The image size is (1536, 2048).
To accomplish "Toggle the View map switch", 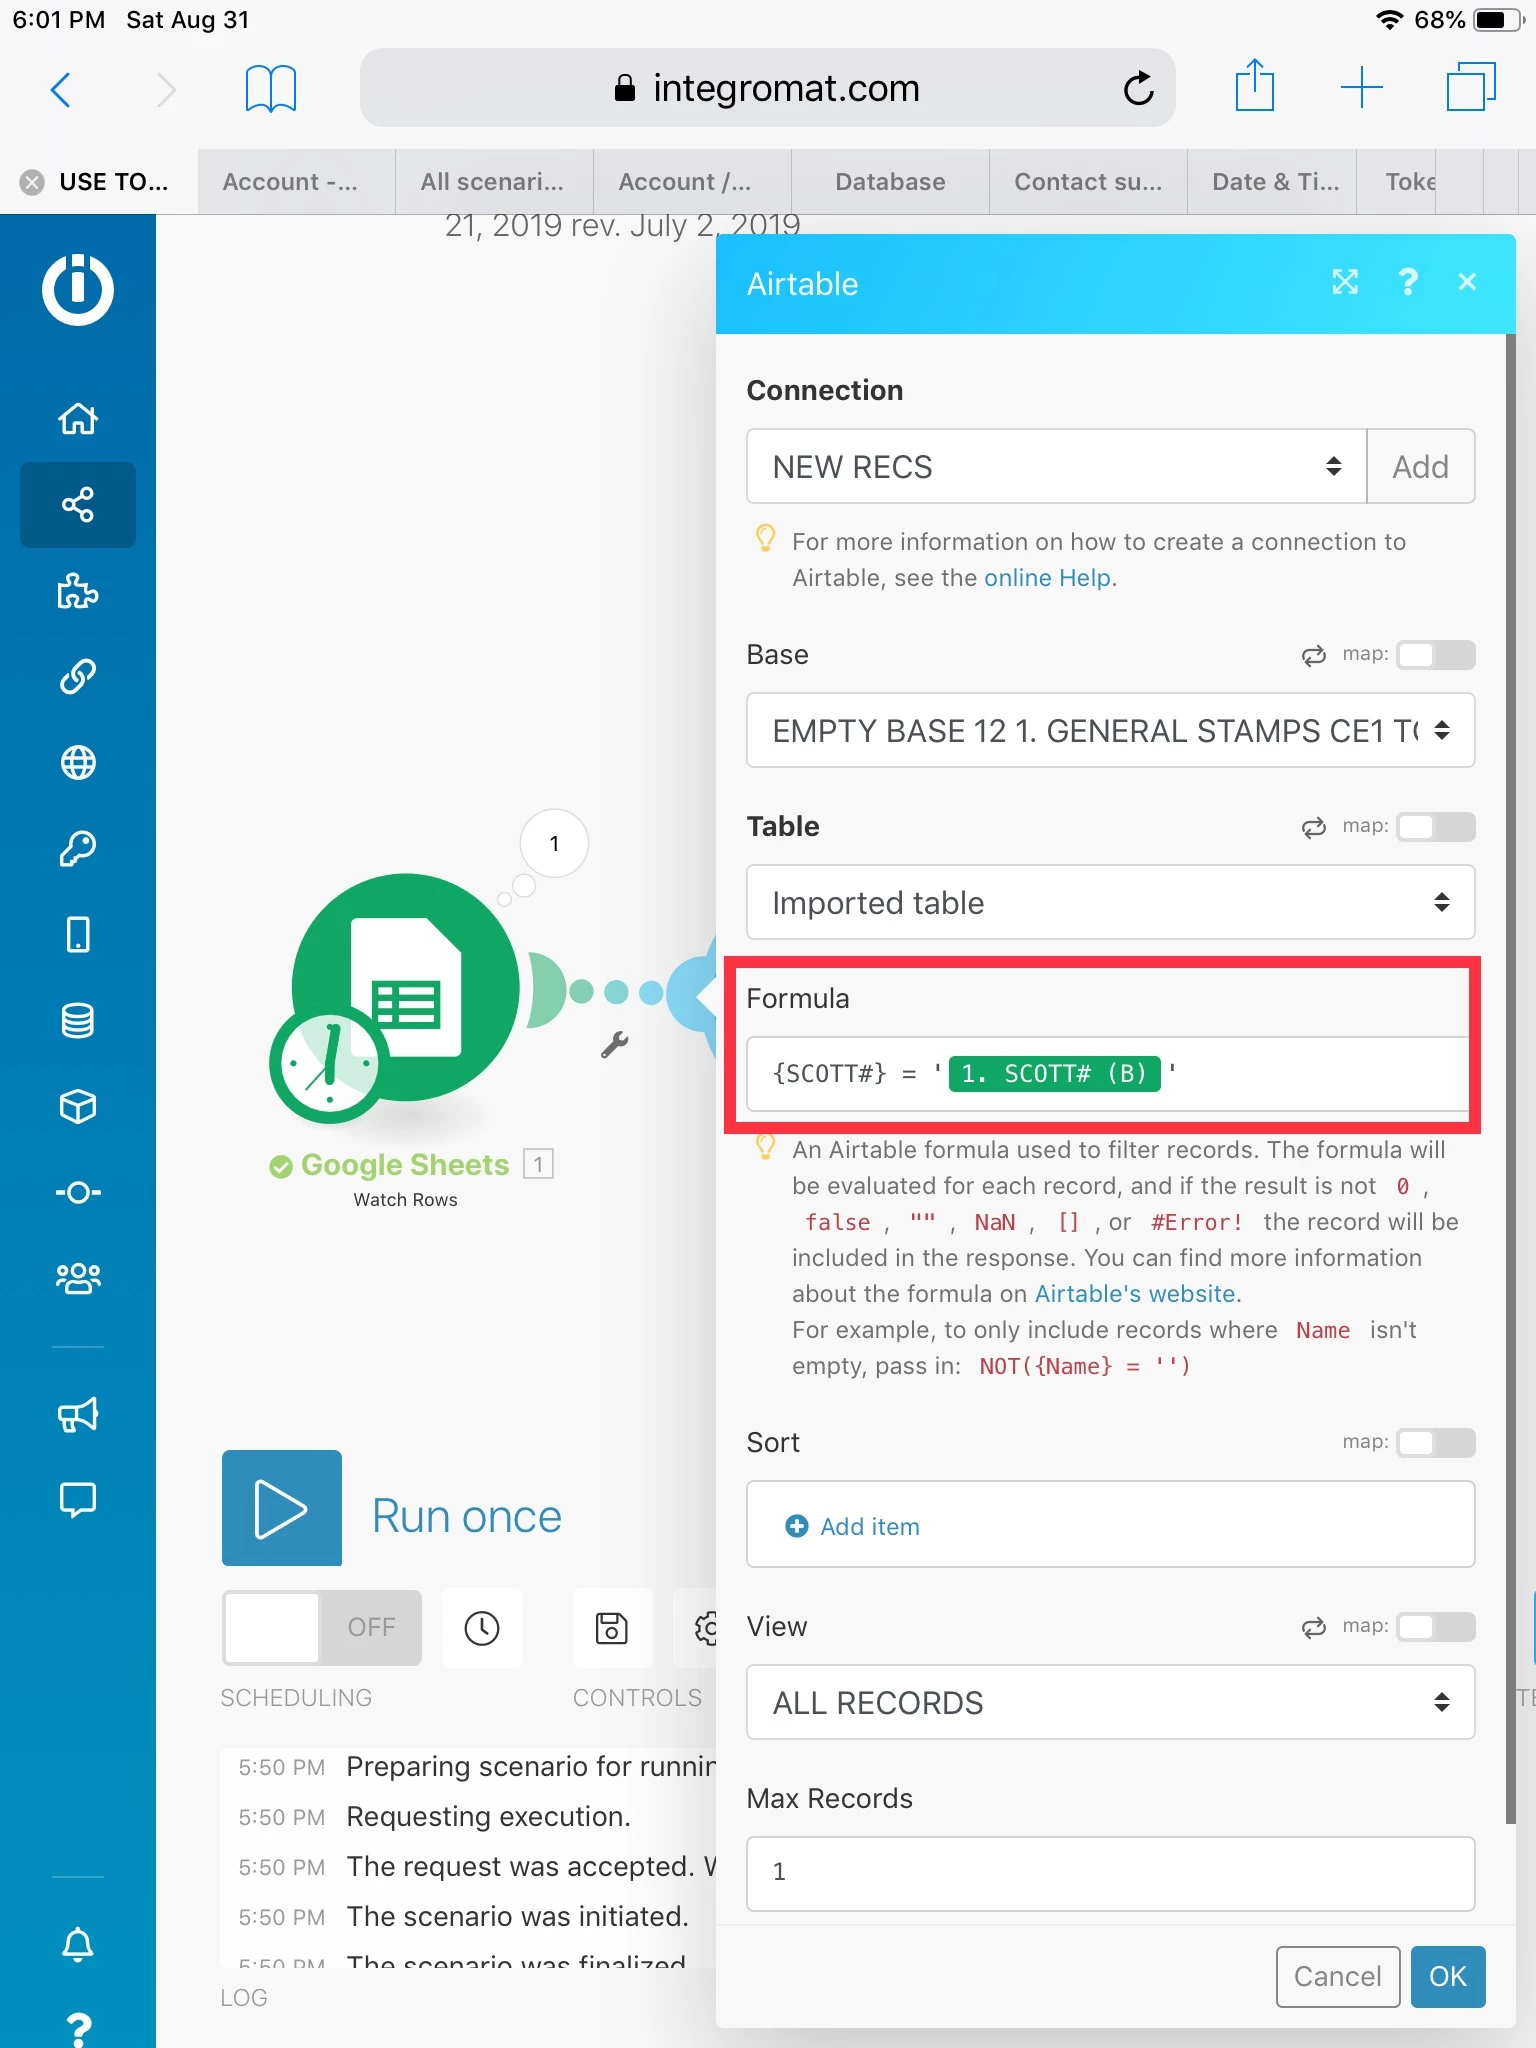I will [1436, 1627].
